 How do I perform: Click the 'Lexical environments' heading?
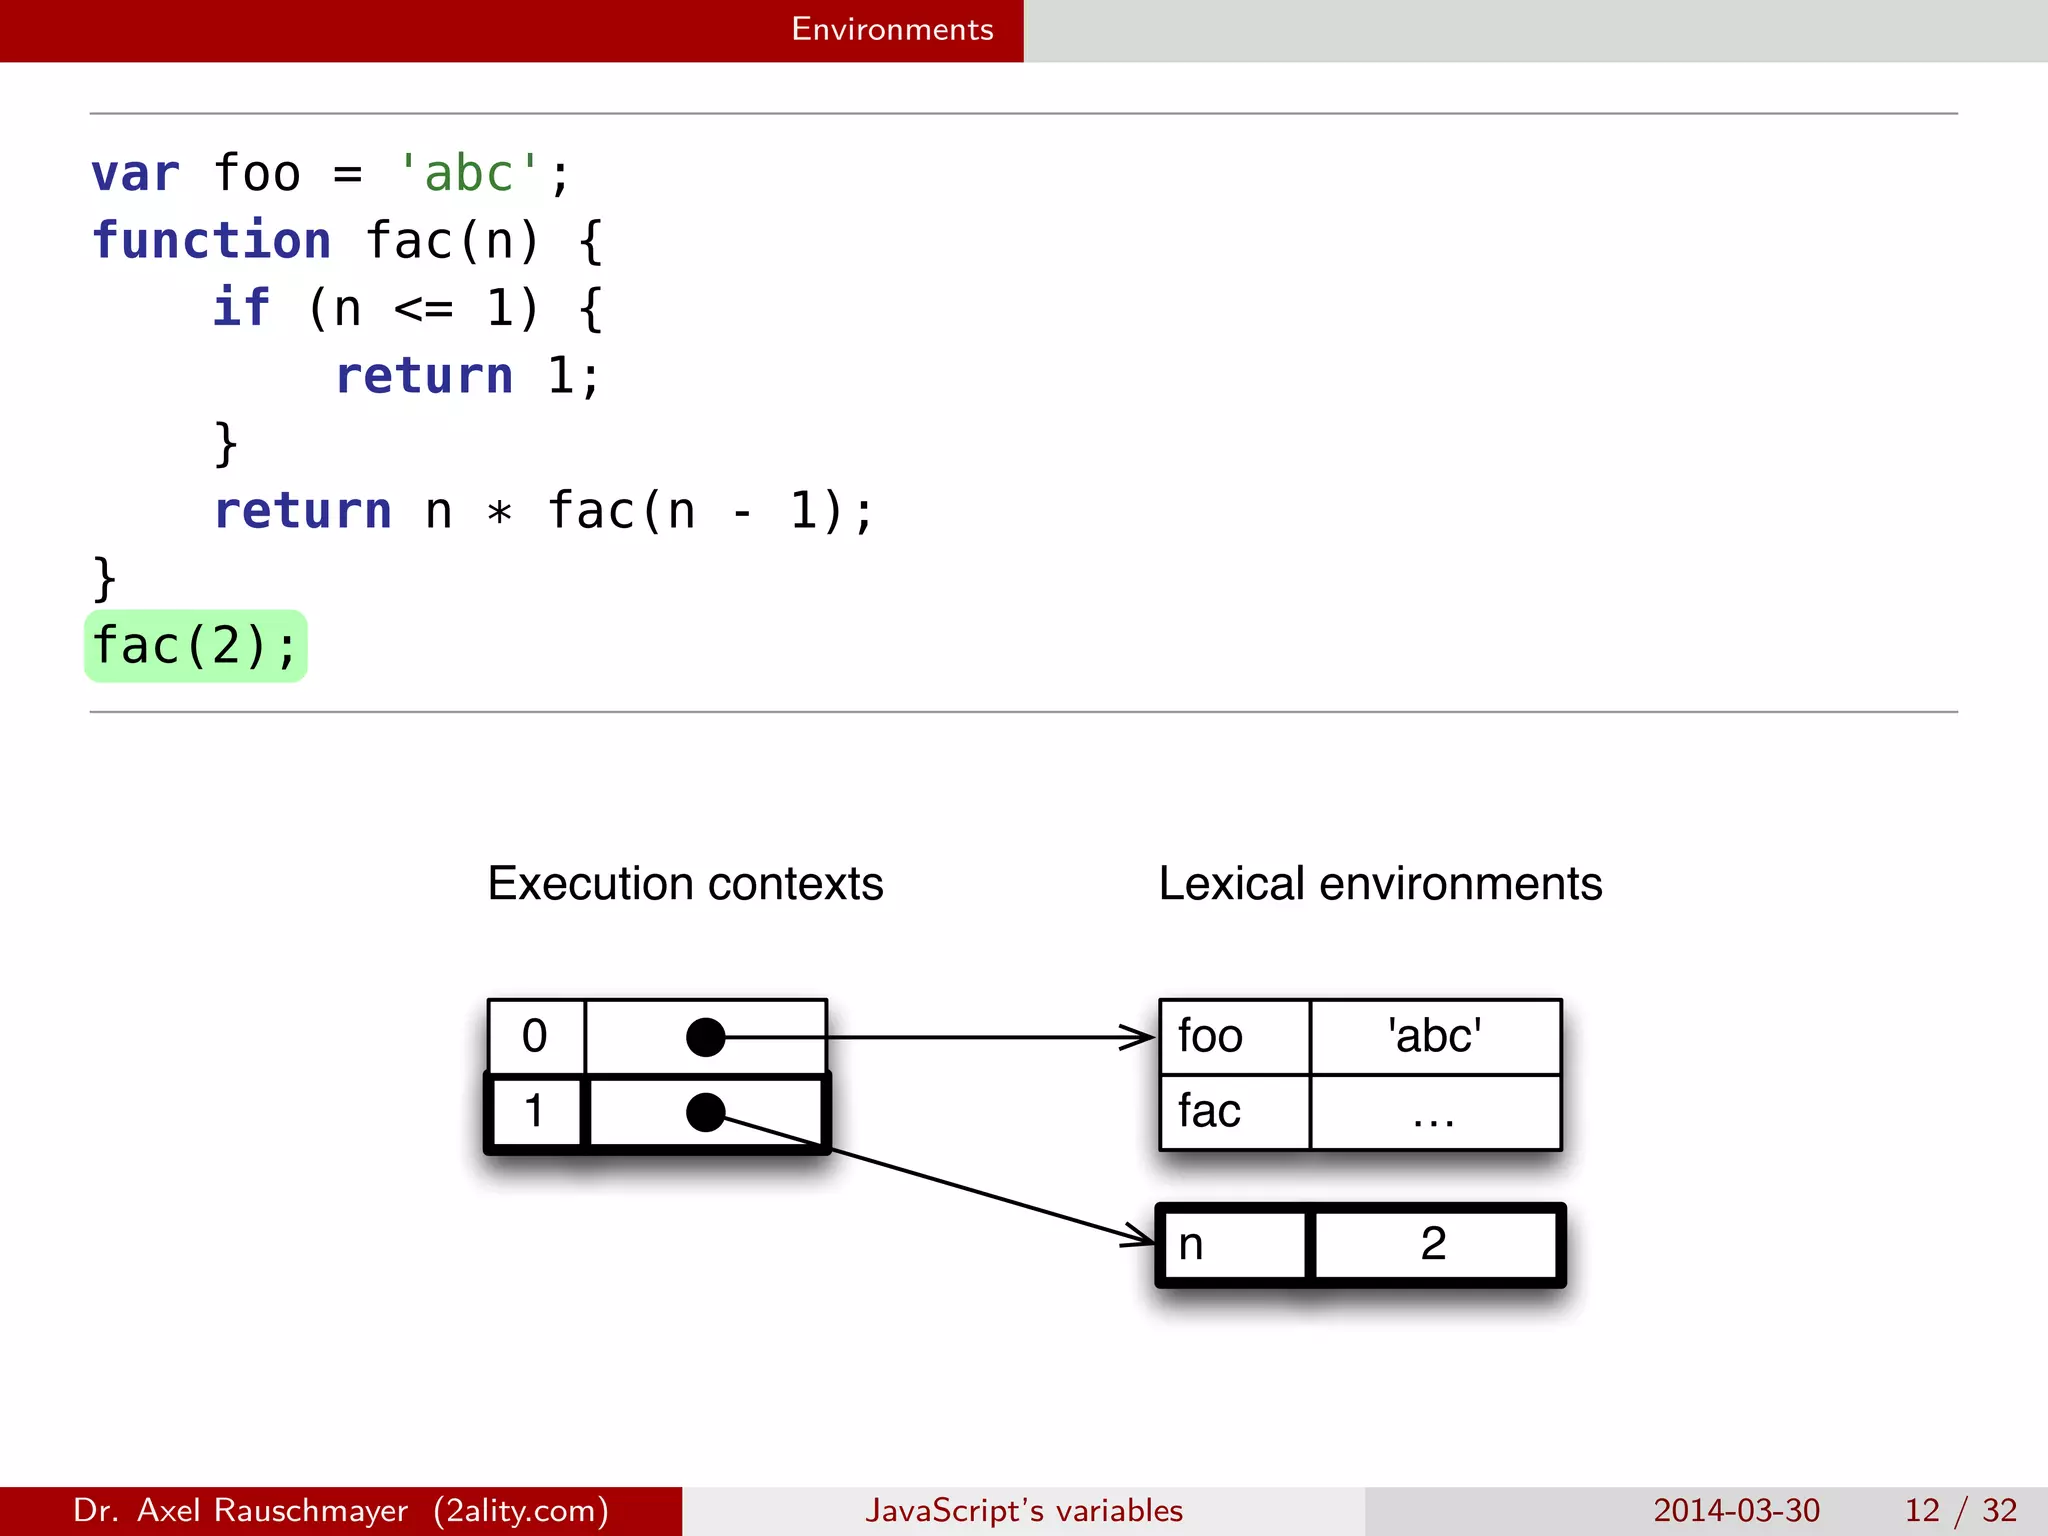1380,884
